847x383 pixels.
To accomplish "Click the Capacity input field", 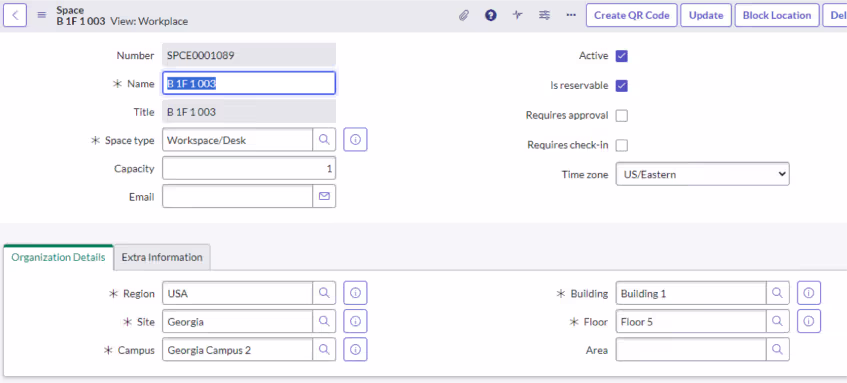I will (249, 169).
